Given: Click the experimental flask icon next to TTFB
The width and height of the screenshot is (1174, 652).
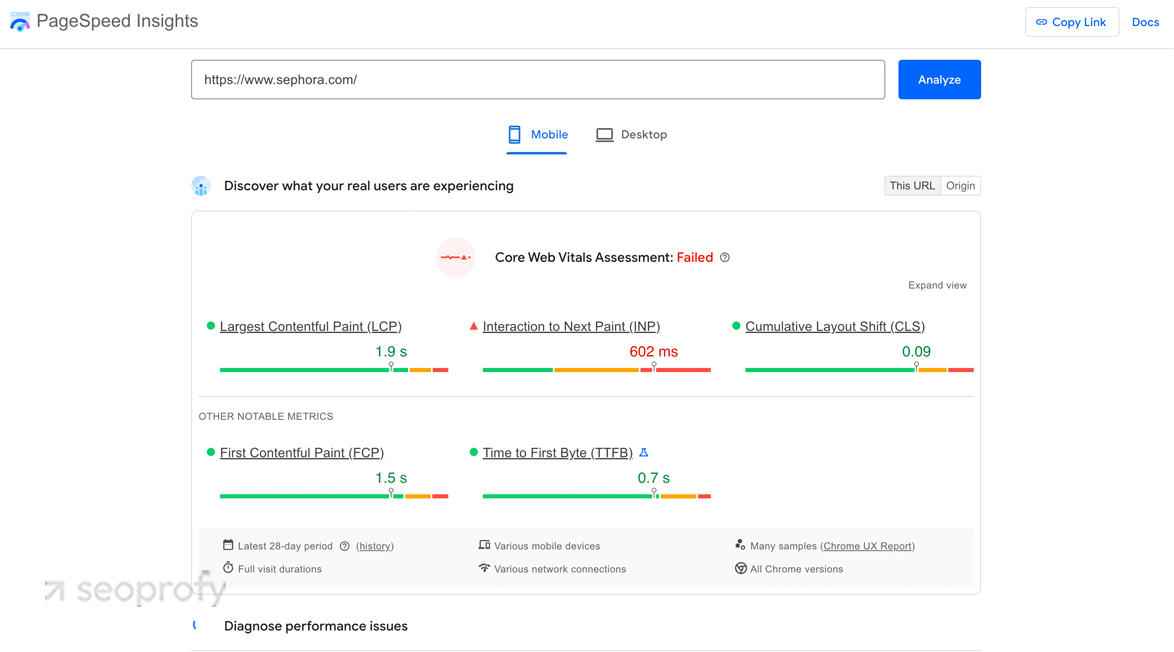Looking at the screenshot, I should [644, 452].
